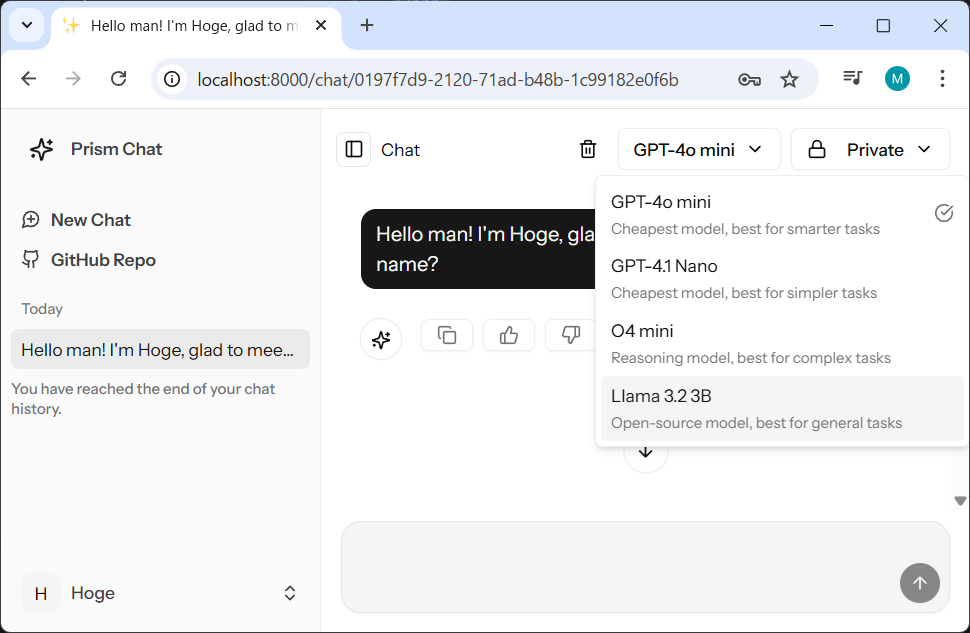Open the GitHub Repo link
This screenshot has width=970, height=633.
(x=103, y=260)
